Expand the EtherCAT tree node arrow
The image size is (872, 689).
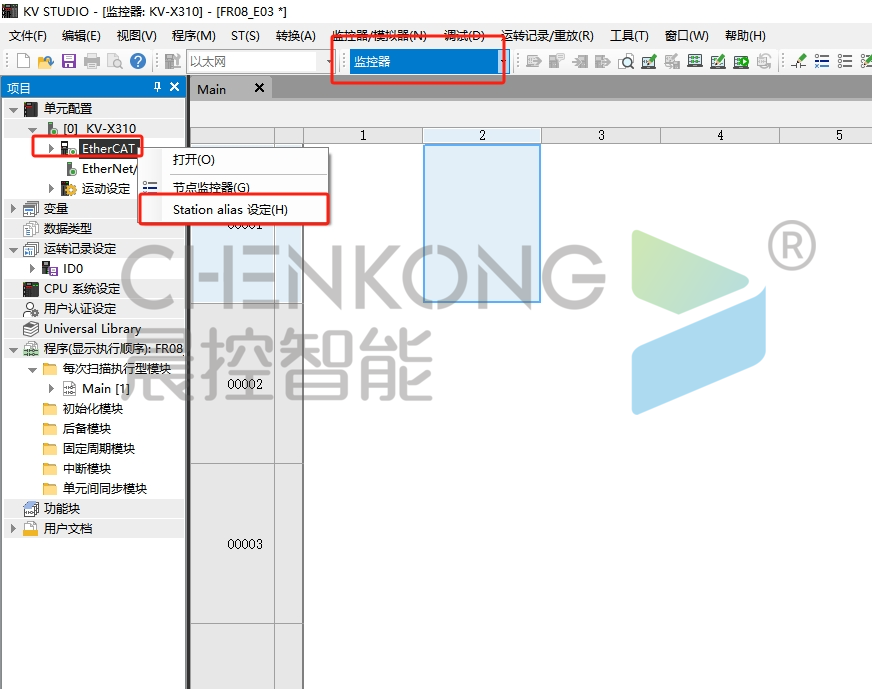point(51,148)
